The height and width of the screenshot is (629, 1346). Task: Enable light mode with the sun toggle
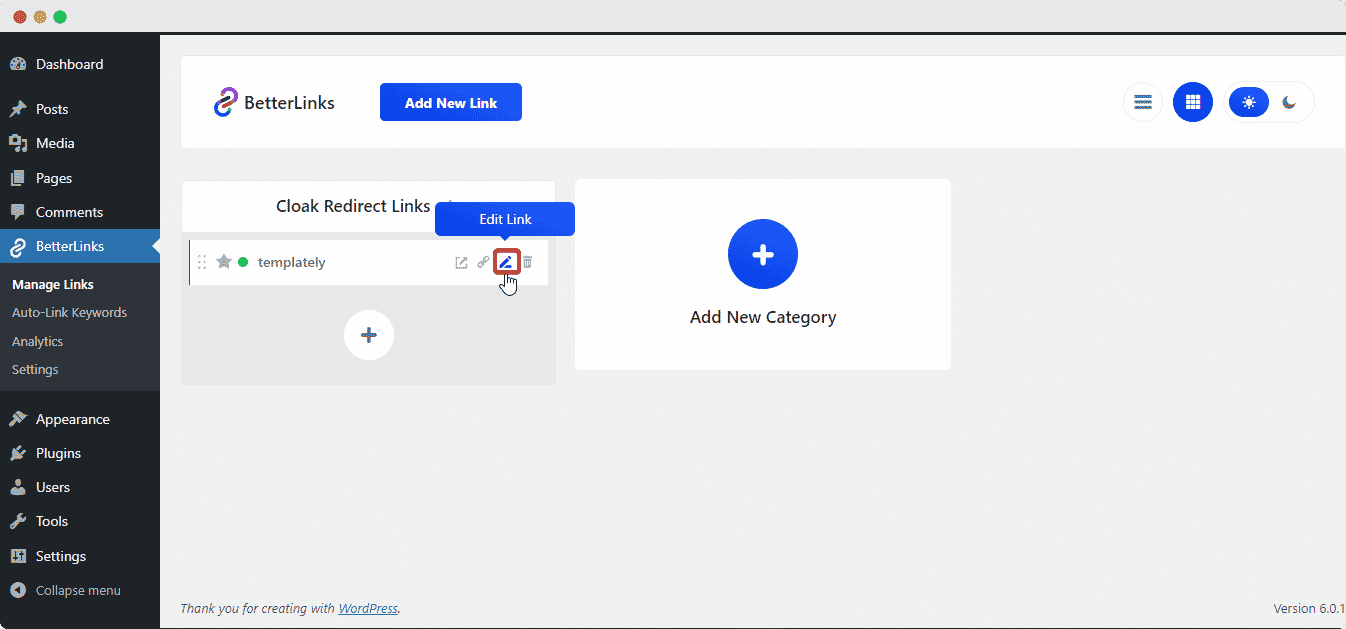tap(1248, 101)
